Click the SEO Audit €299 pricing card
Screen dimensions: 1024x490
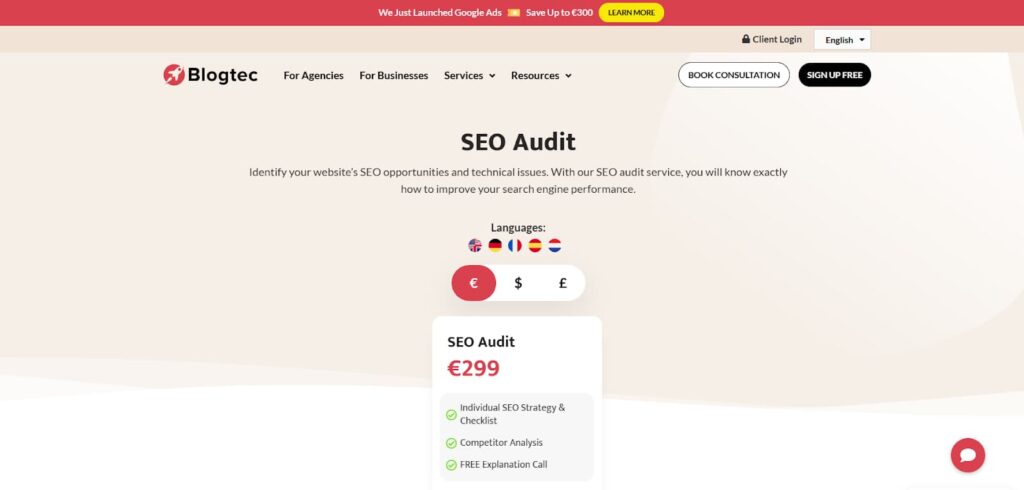(517, 403)
